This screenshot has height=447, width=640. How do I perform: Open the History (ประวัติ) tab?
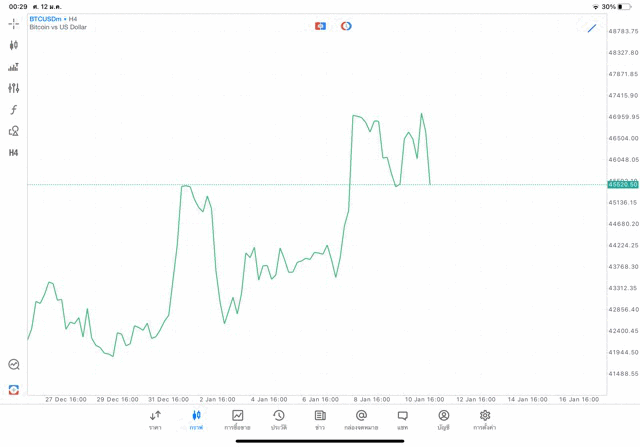279,420
